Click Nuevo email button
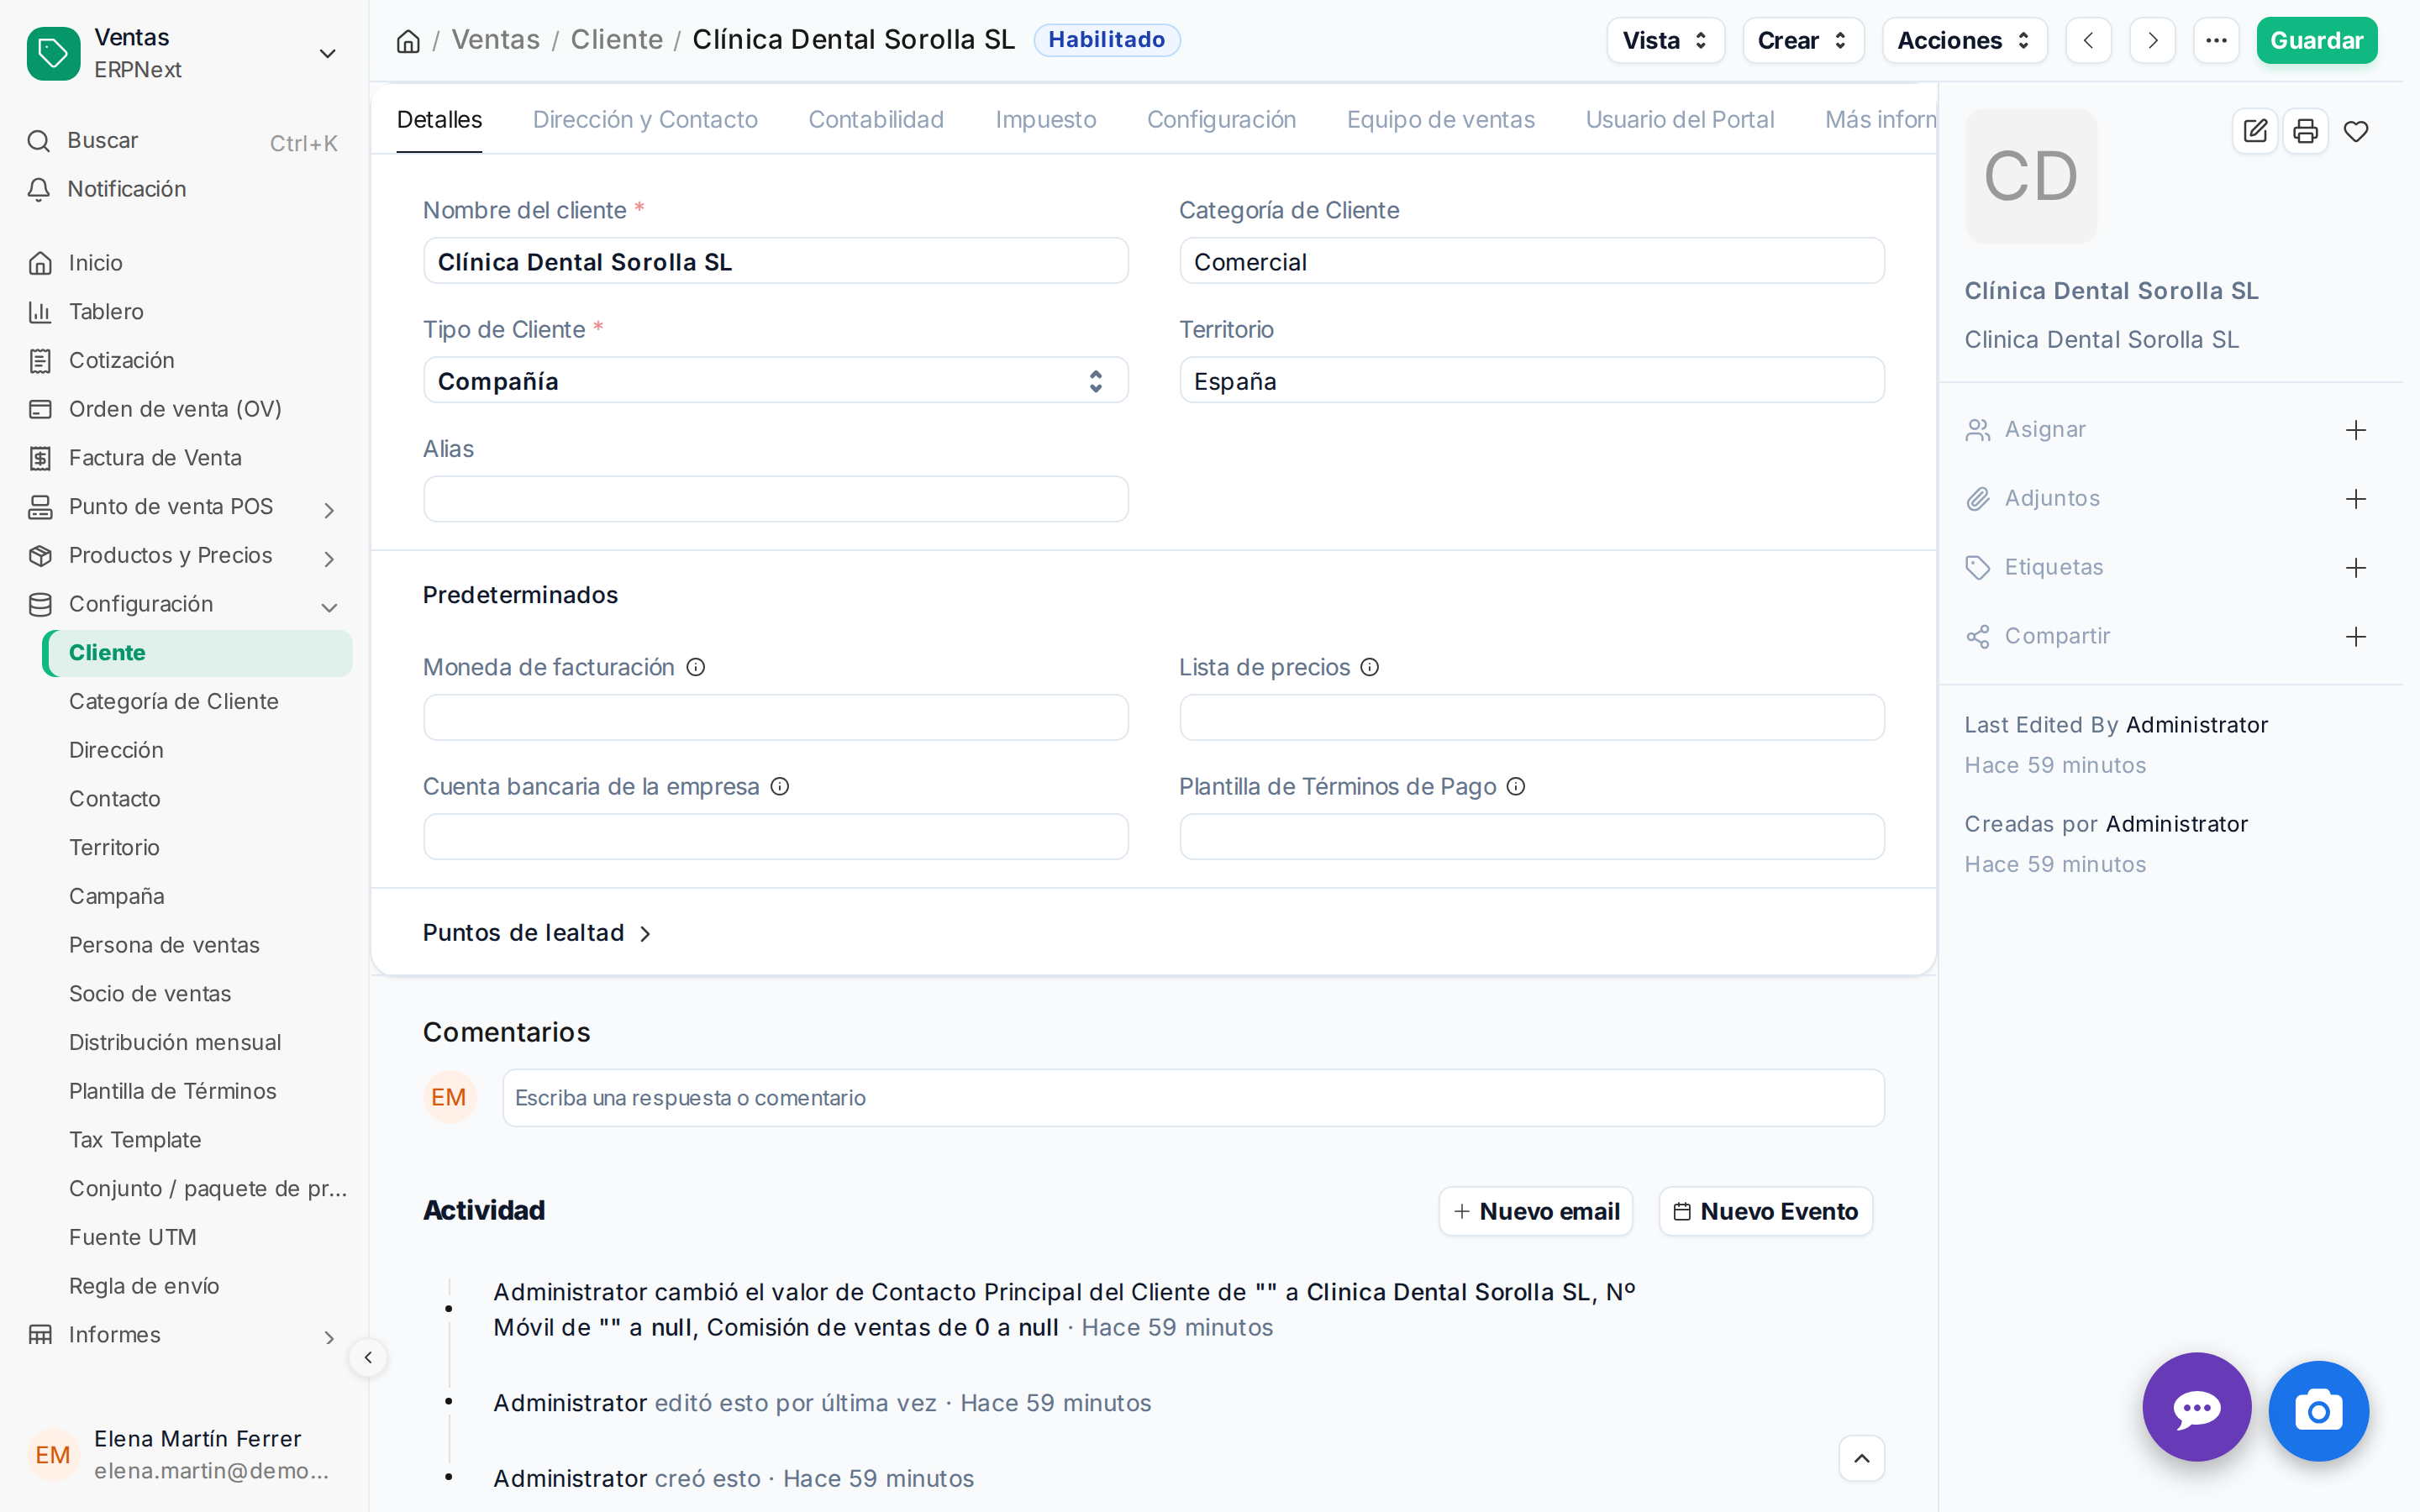Image resolution: width=2420 pixels, height=1512 pixels. [x=1536, y=1211]
